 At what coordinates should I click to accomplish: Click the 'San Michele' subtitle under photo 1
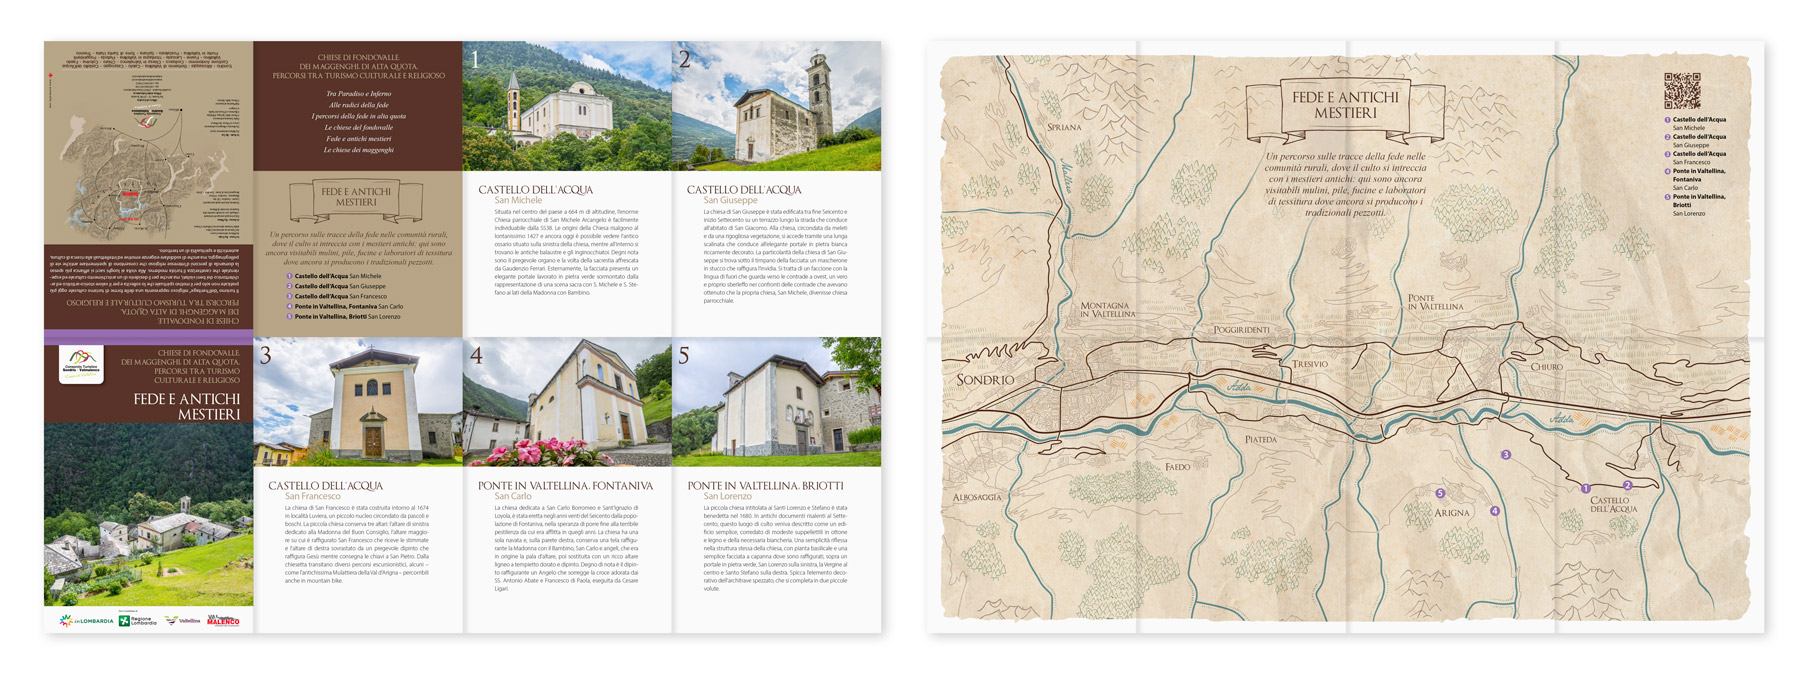click(518, 201)
